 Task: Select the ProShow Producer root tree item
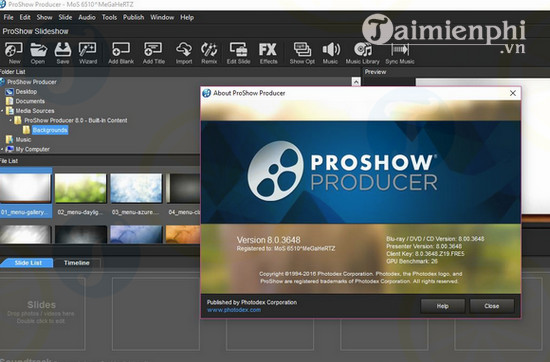pyautogui.click(x=32, y=82)
